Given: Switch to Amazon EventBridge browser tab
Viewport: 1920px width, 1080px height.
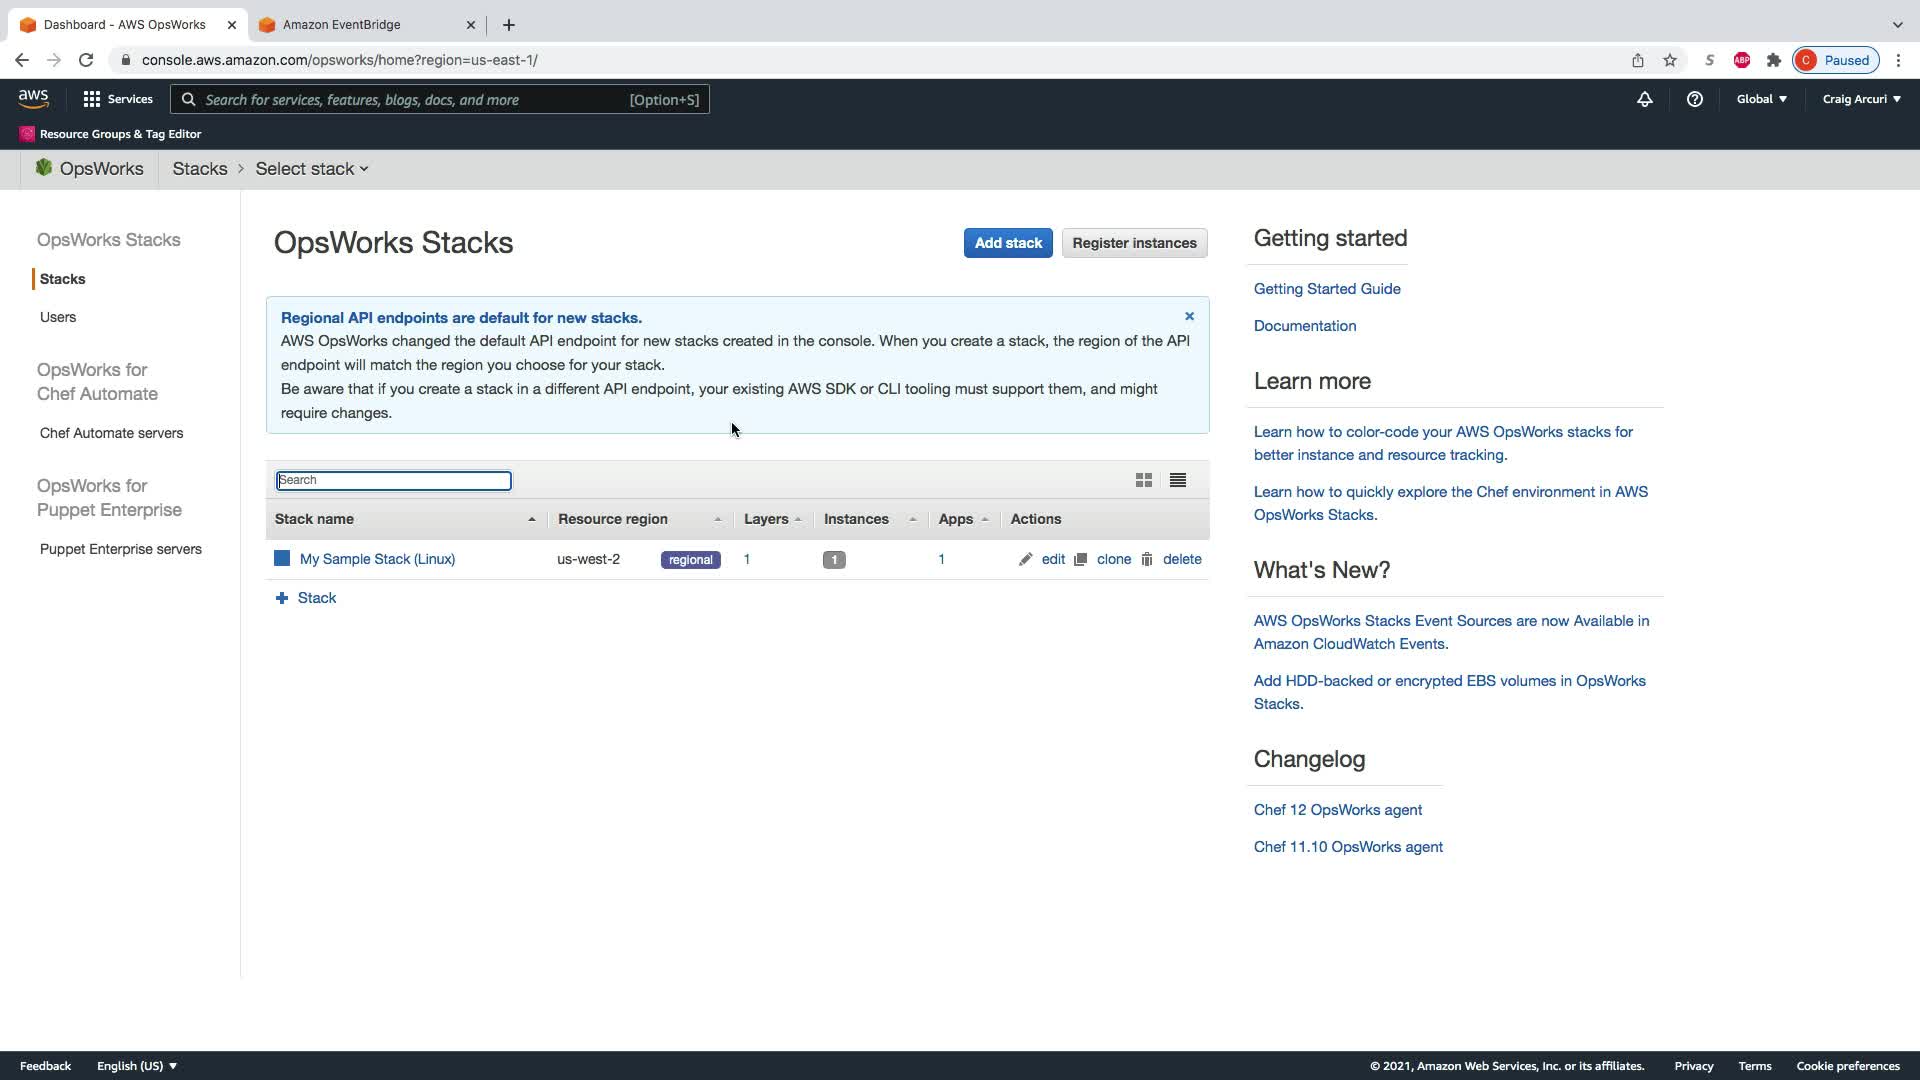Looking at the screenshot, I should click(341, 25).
